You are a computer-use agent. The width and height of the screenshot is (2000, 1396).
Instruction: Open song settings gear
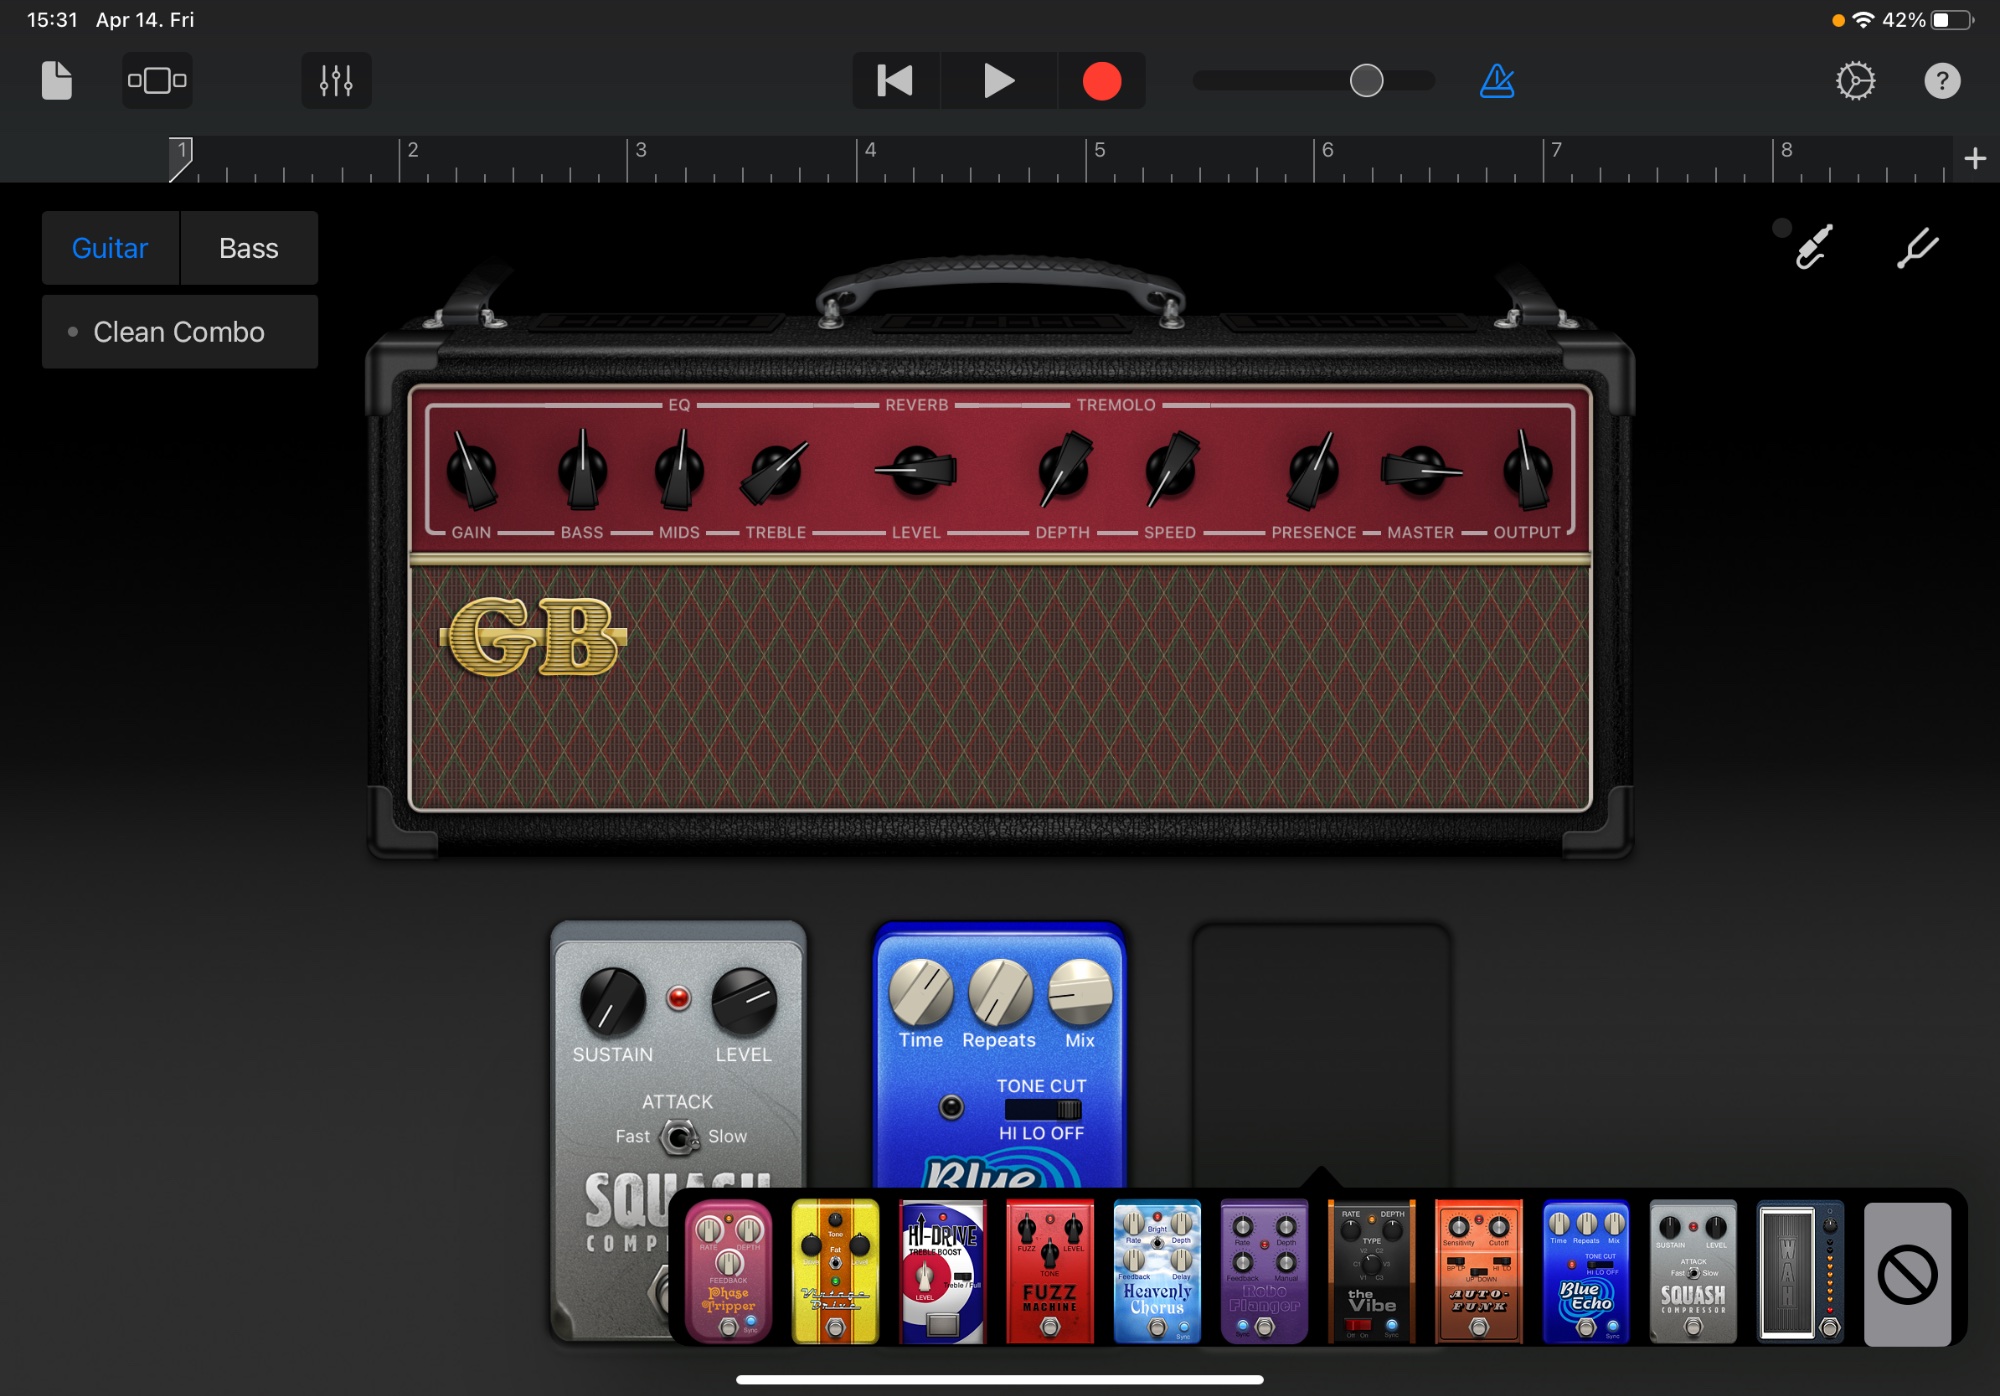click(x=1855, y=81)
